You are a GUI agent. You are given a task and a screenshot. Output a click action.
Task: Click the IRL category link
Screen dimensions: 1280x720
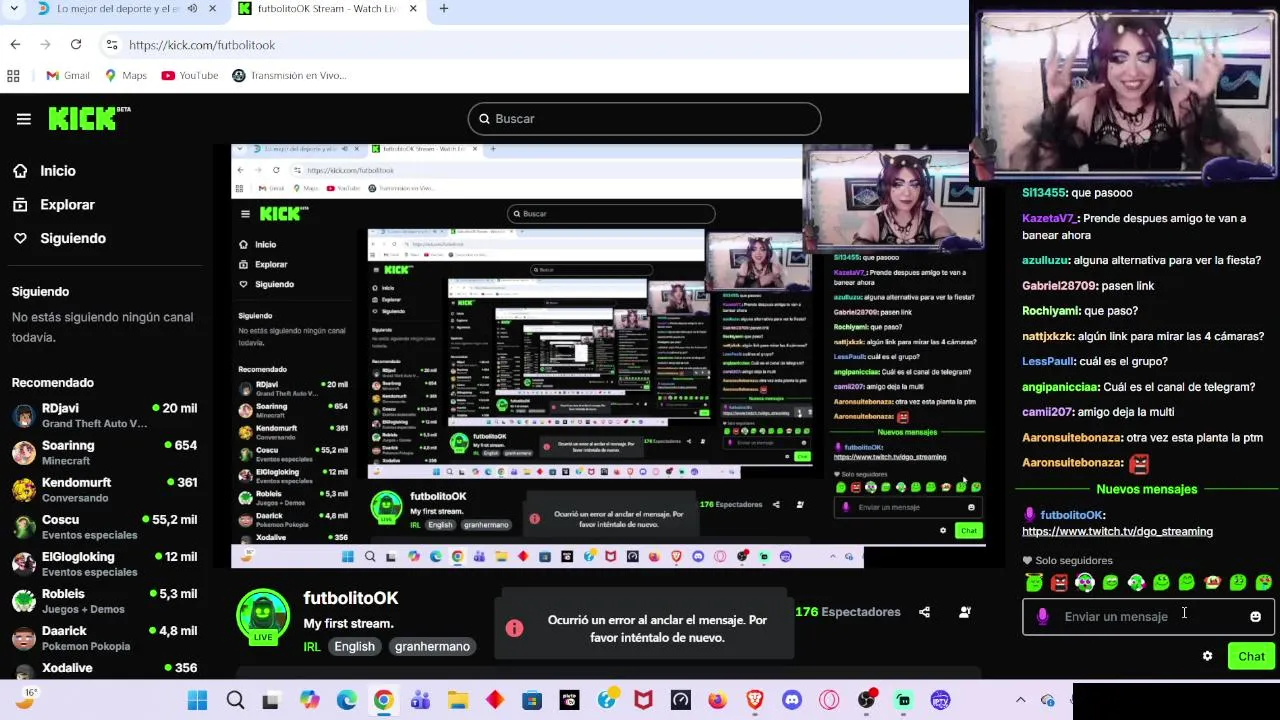(x=312, y=647)
